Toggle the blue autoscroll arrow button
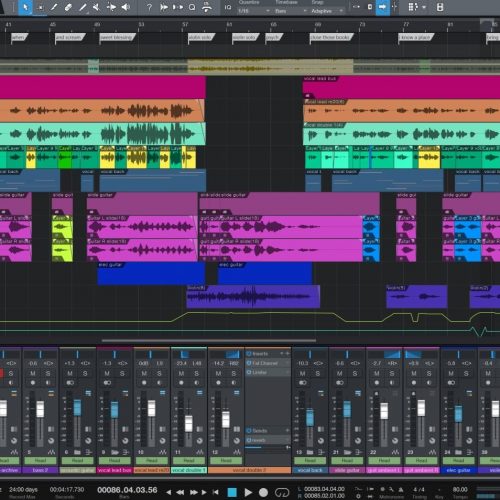The image size is (500, 500). (383, 7)
